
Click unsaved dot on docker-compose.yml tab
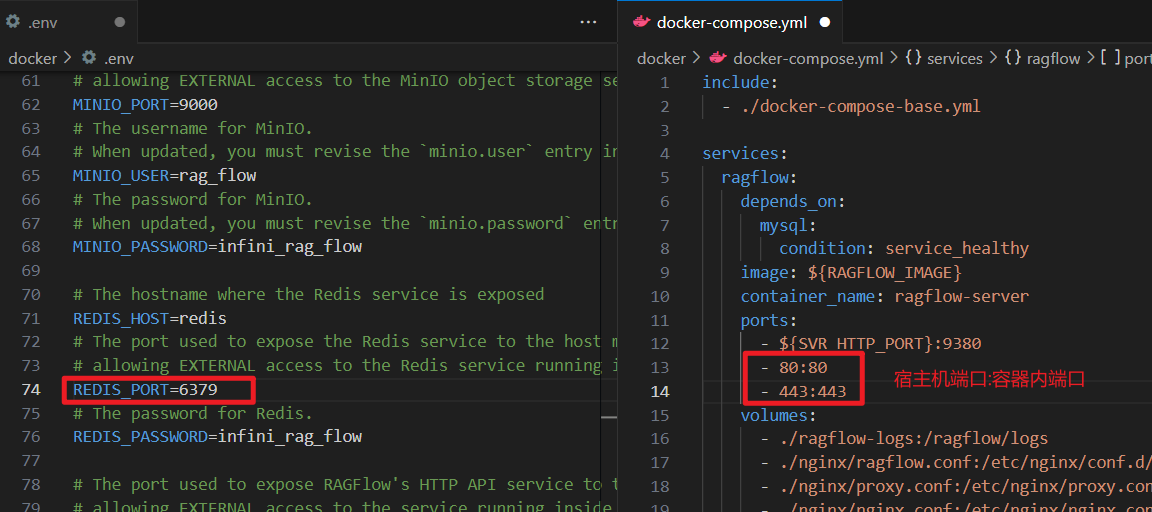(x=825, y=21)
